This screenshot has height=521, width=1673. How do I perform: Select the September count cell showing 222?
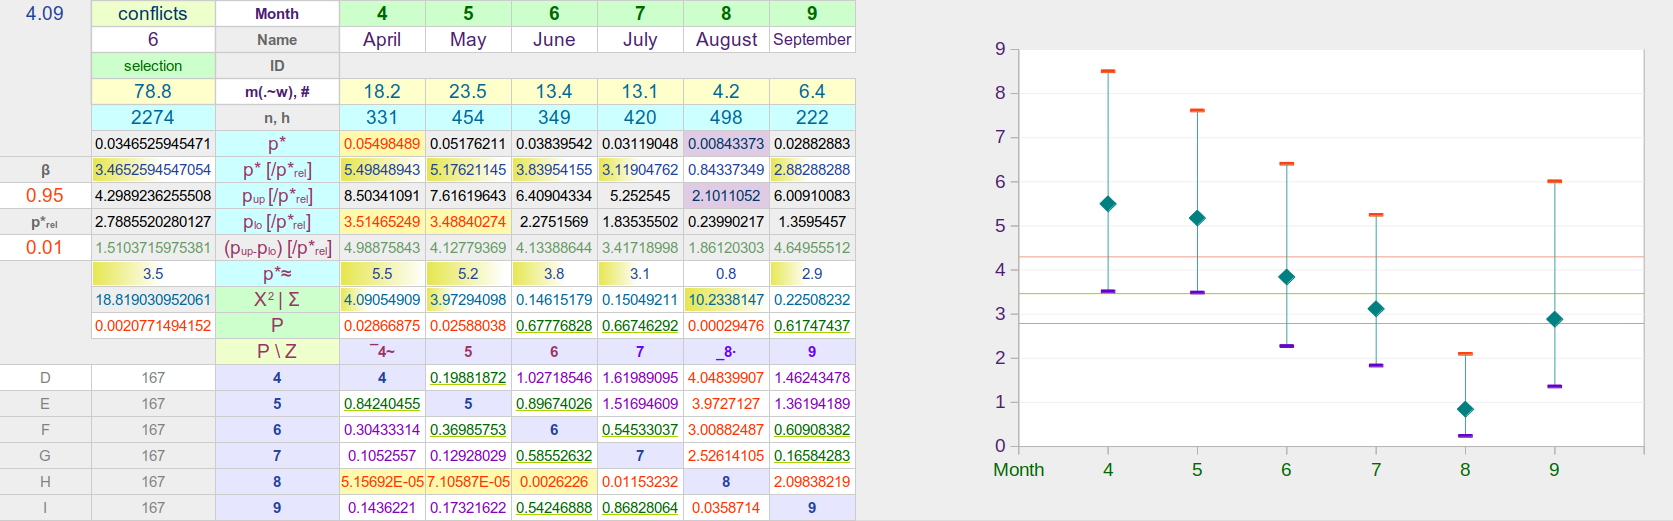[812, 118]
